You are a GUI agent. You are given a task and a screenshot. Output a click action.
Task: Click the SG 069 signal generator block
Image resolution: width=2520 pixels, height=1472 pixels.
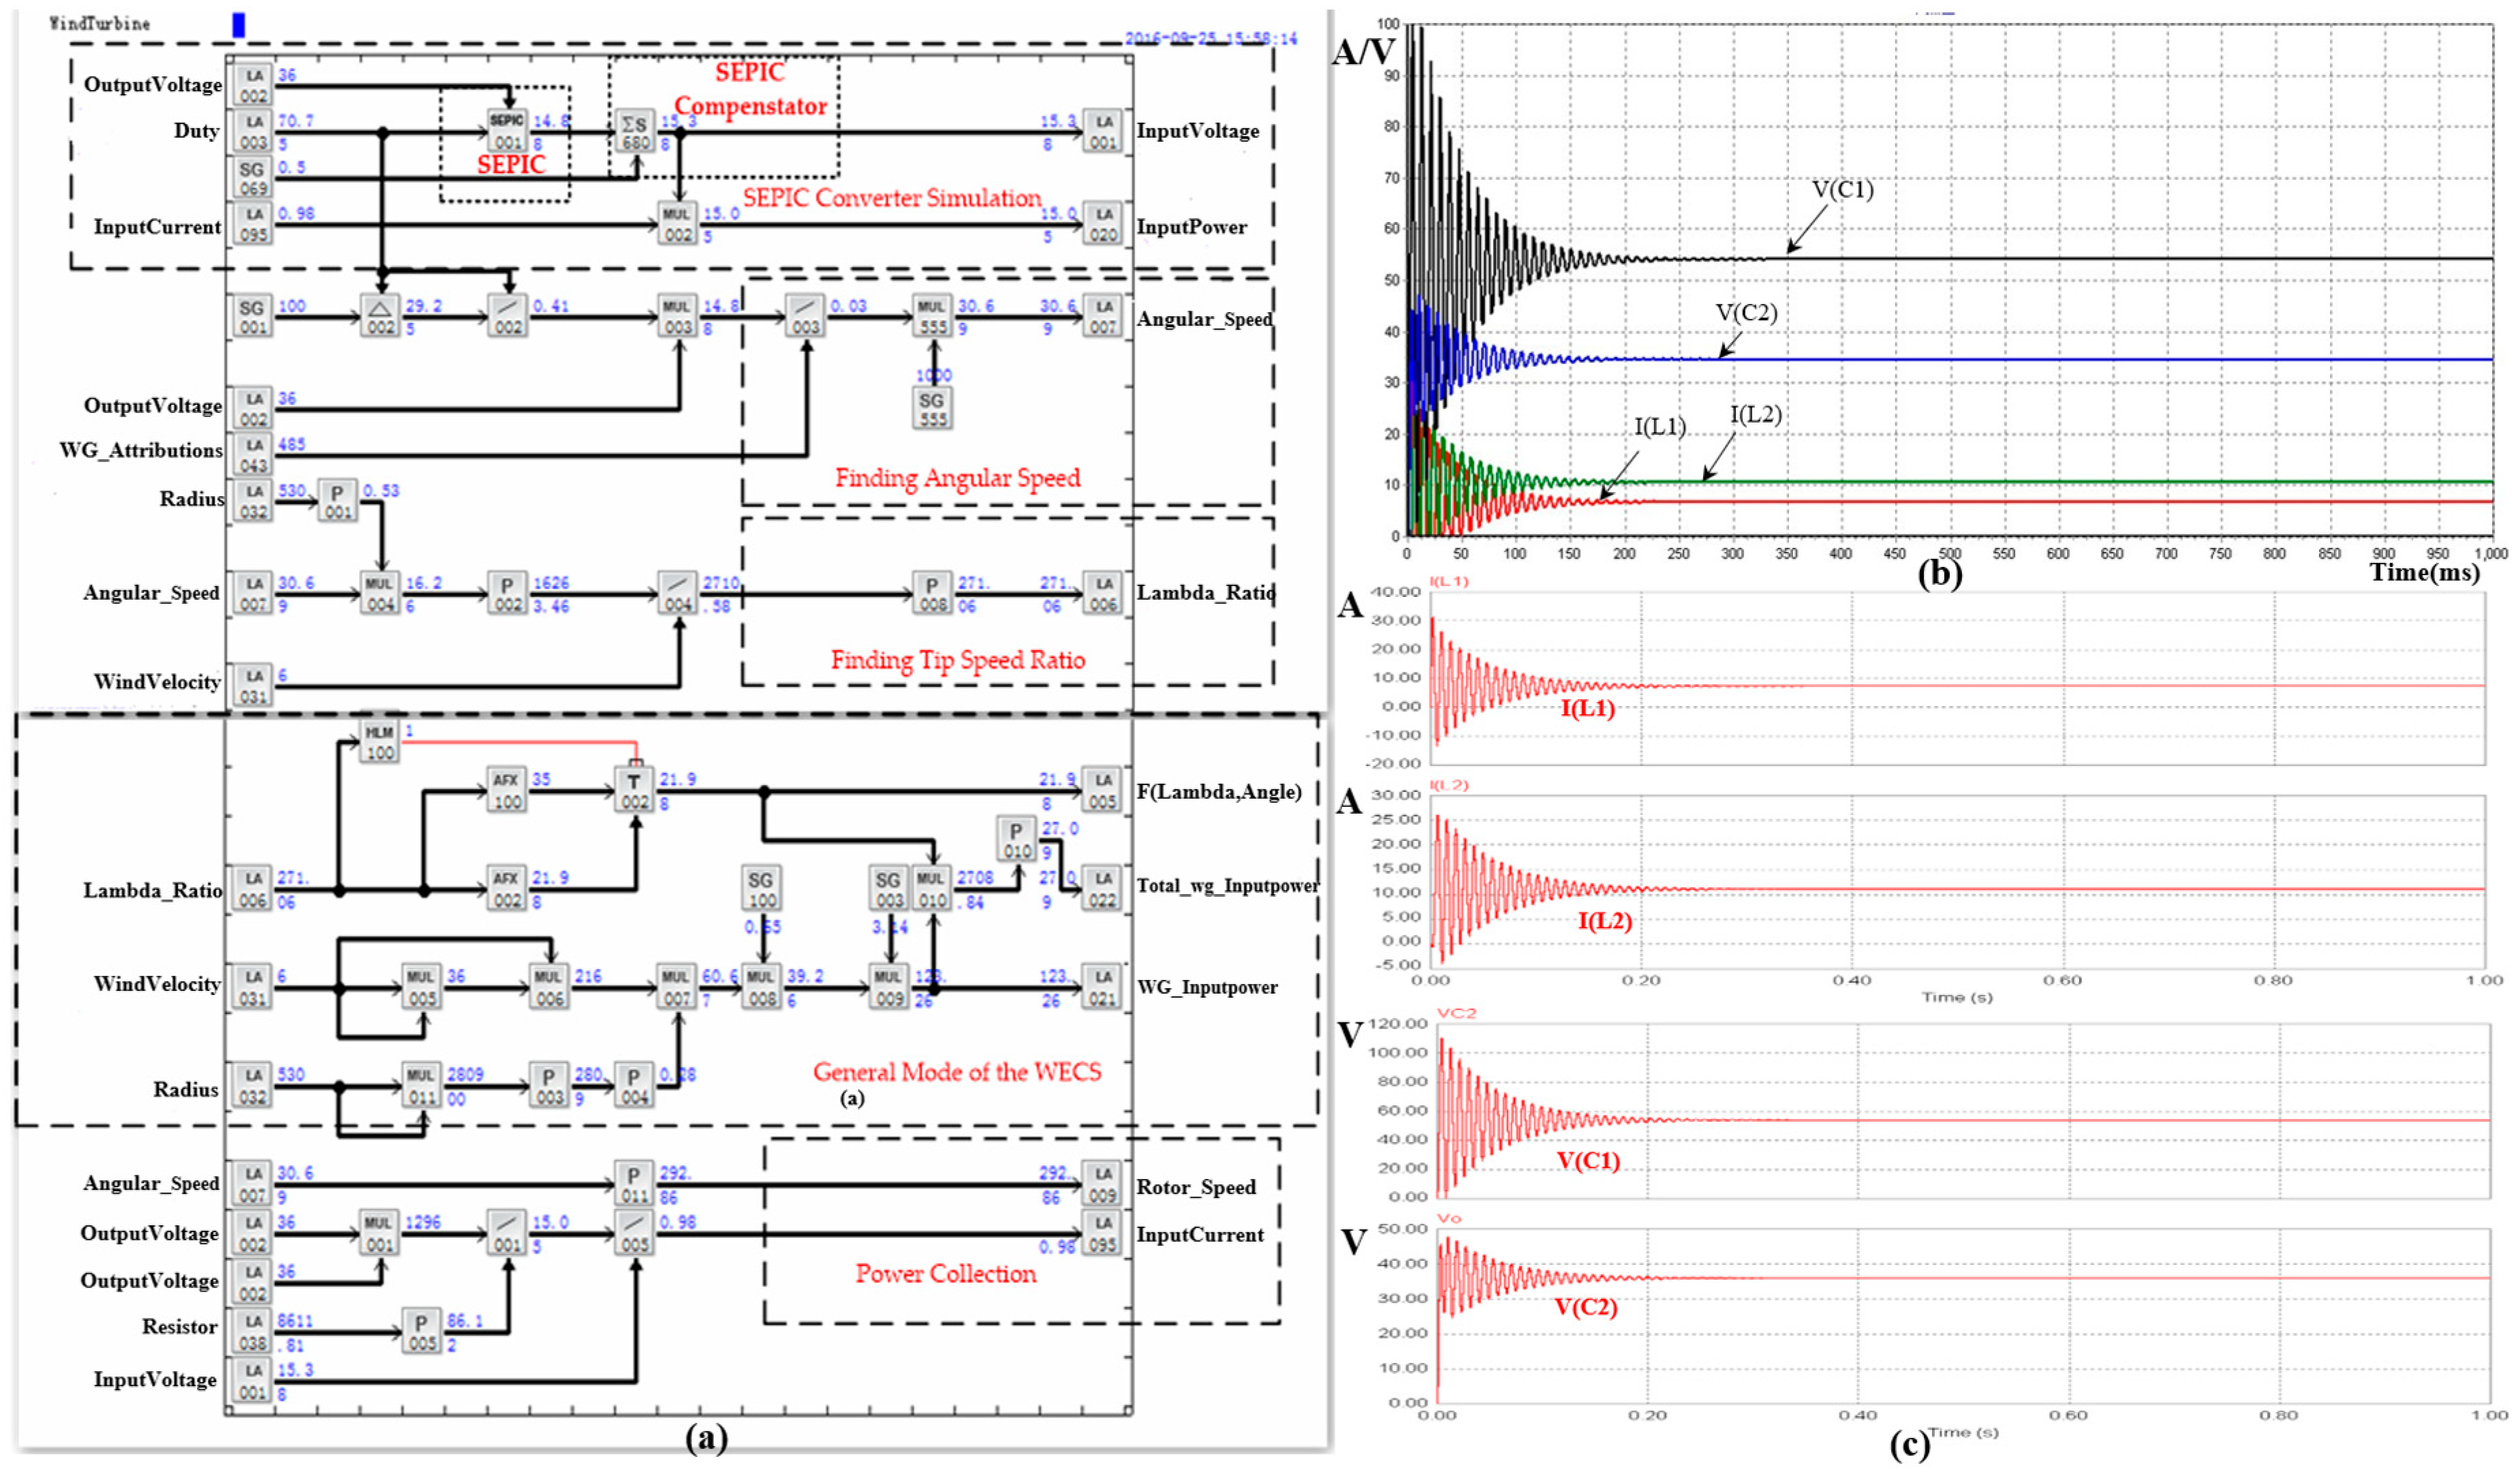(x=253, y=177)
